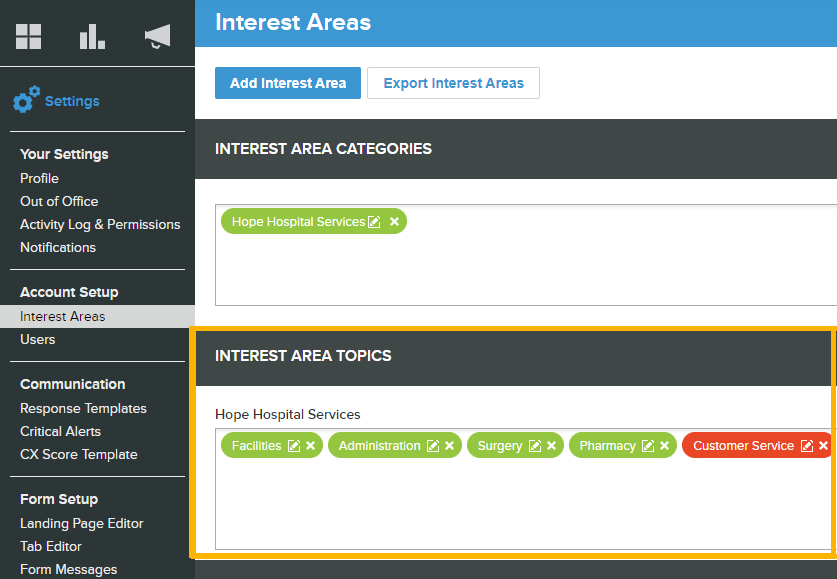The image size is (837, 579).
Task: Edit the Administration topic
Action: click(x=433, y=446)
